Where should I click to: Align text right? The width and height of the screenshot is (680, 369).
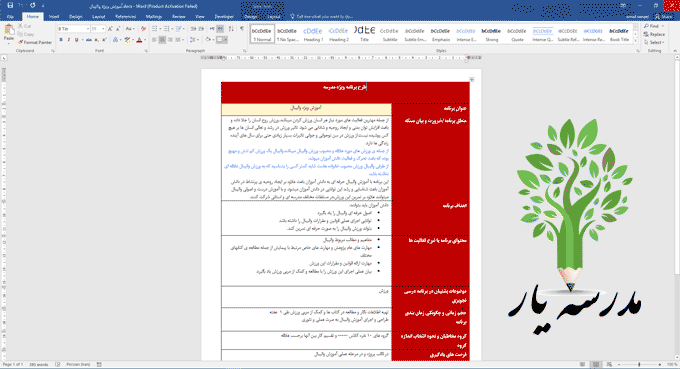click(x=170, y=40)
